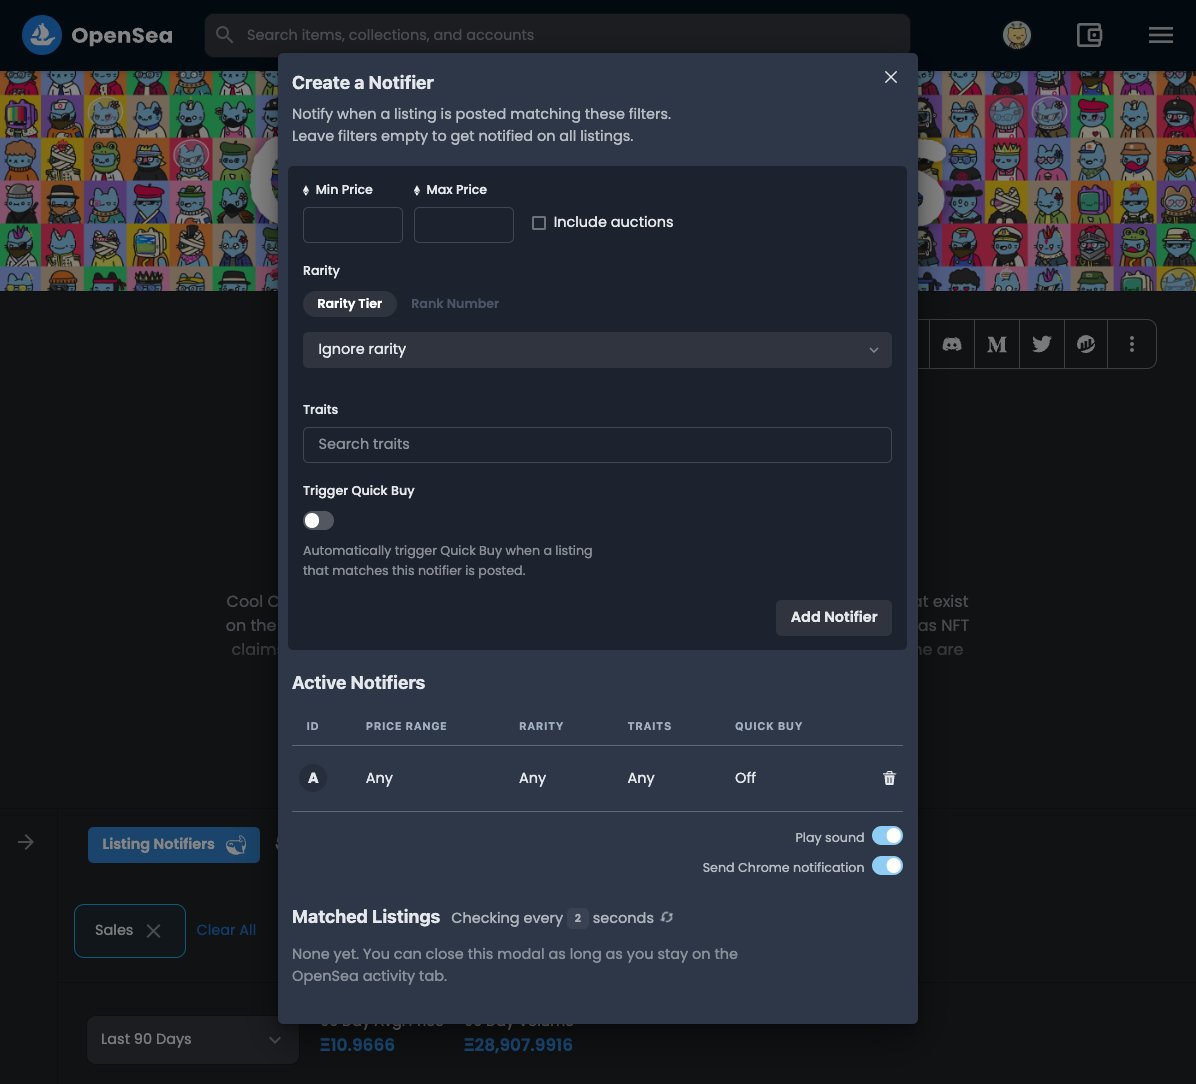Screen dimensions: 1196x1084
Task: Close the Create a Notifier modal
Action: [890, 77]
